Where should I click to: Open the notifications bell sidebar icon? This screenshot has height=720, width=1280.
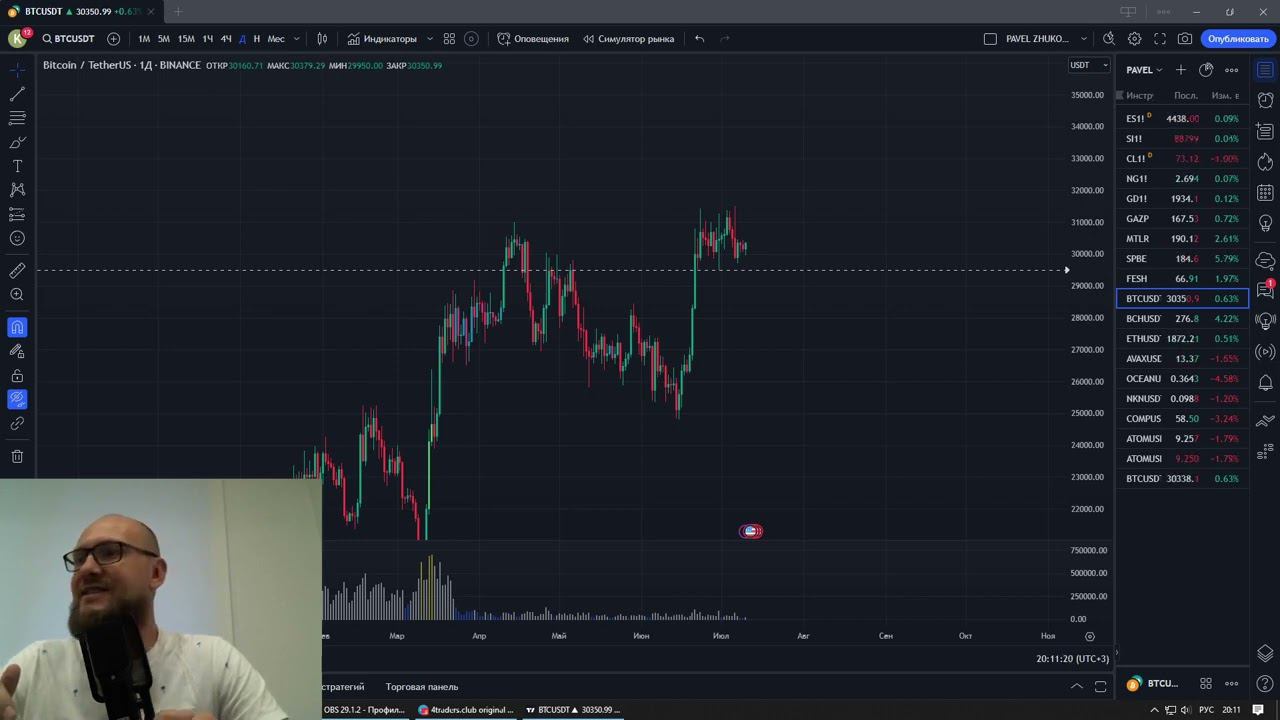1265,383
